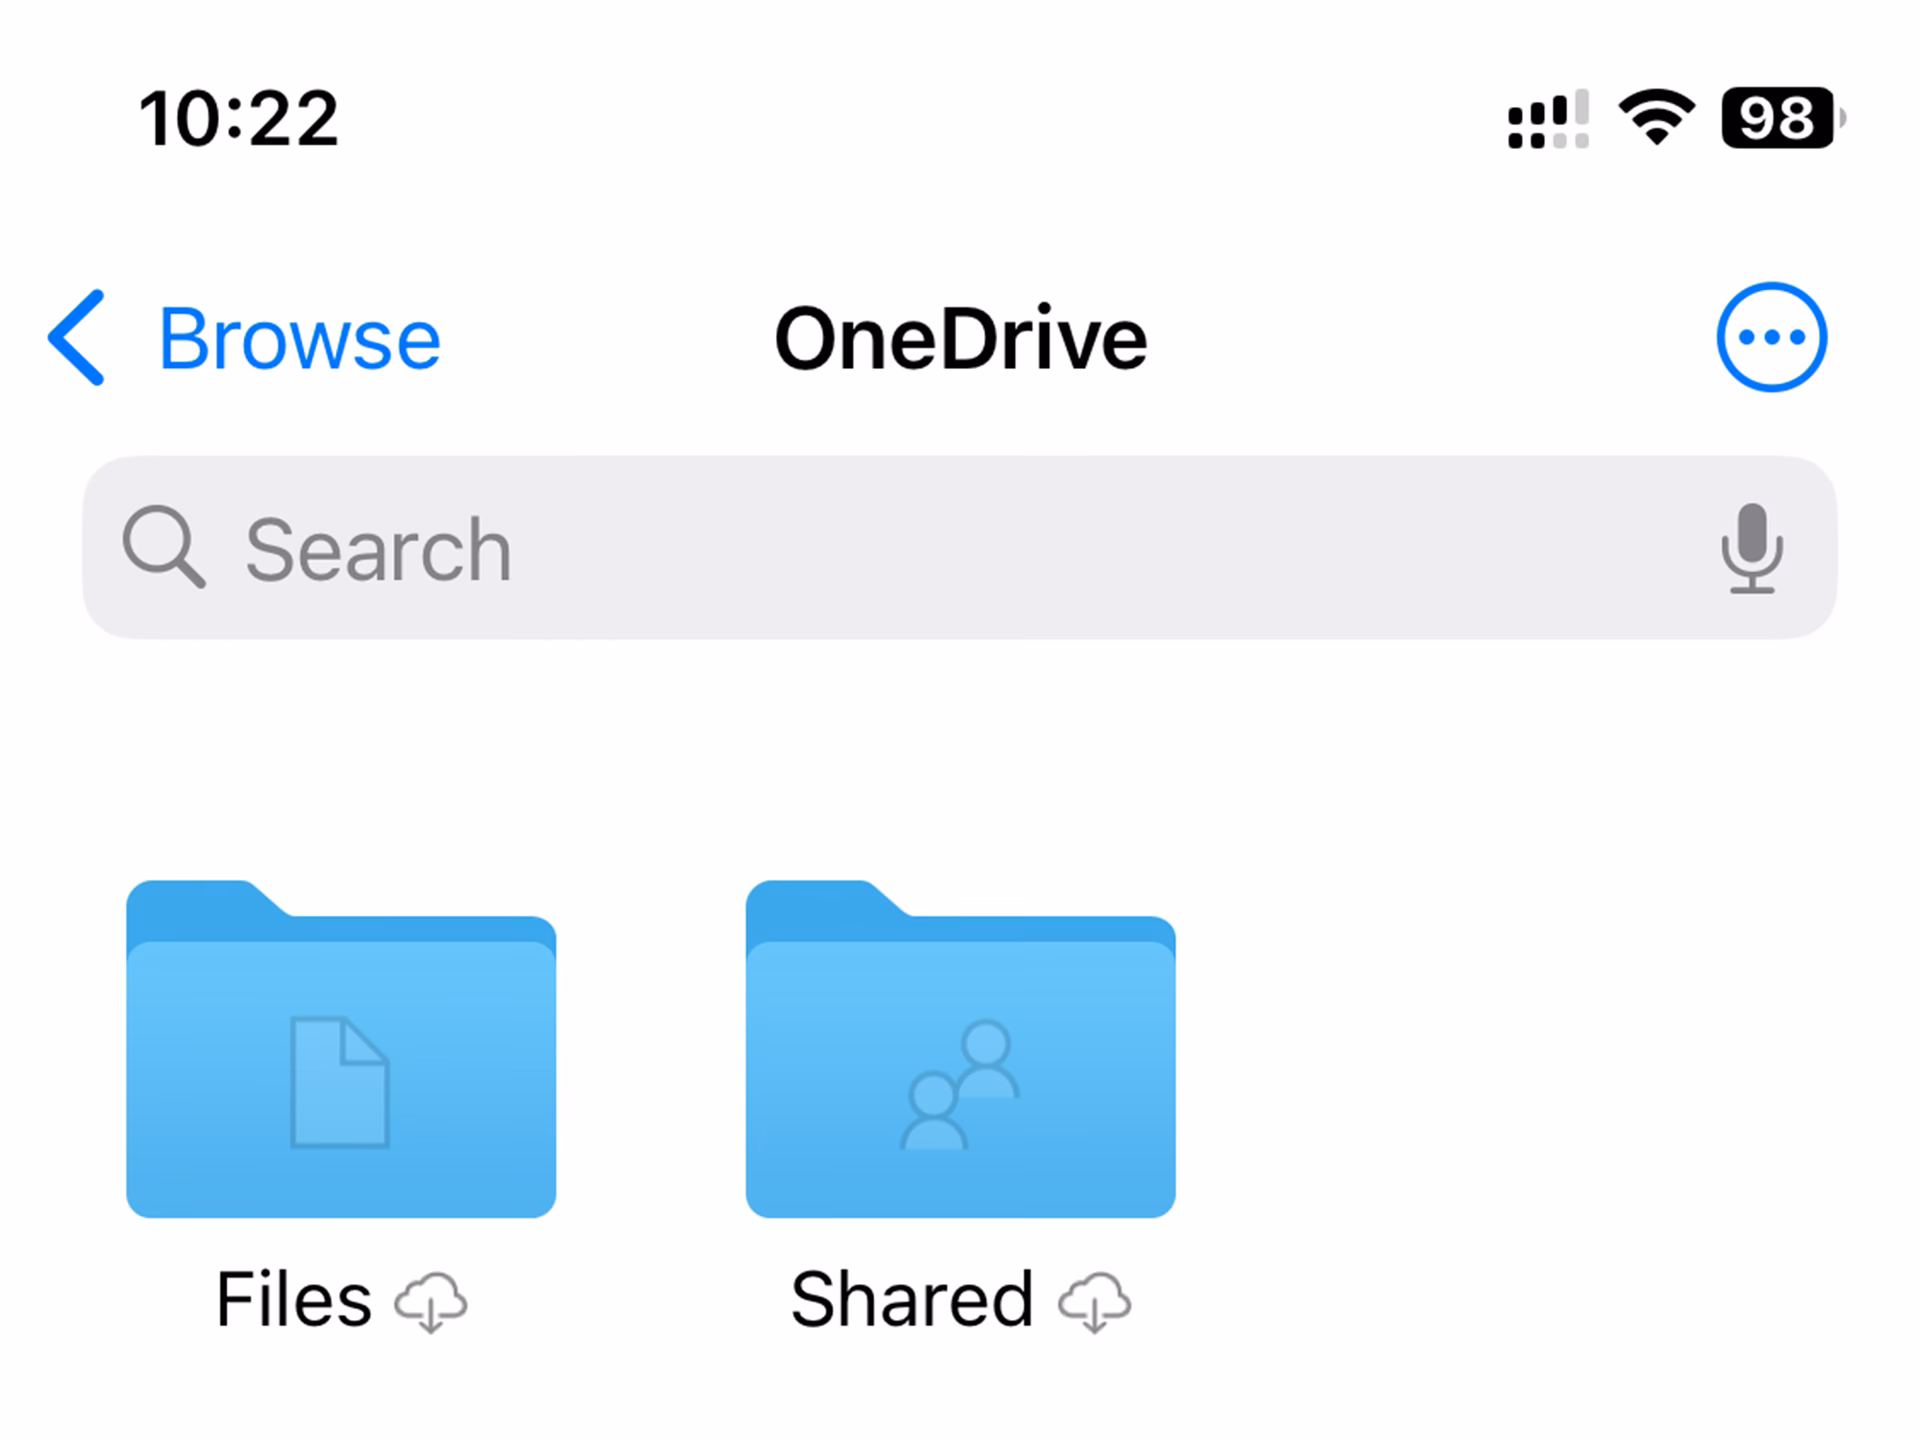
Task: Open the Shared folder
Action: point(960,1049)
